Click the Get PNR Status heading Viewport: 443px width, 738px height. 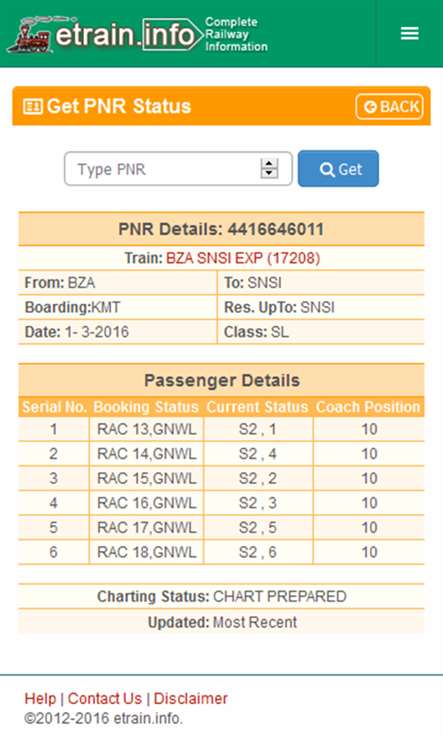119,106
